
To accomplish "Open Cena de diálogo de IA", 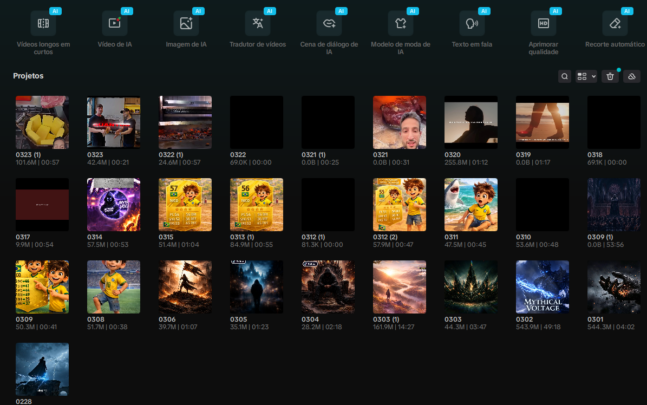I will pyautogui.click(x=328, y=23).
